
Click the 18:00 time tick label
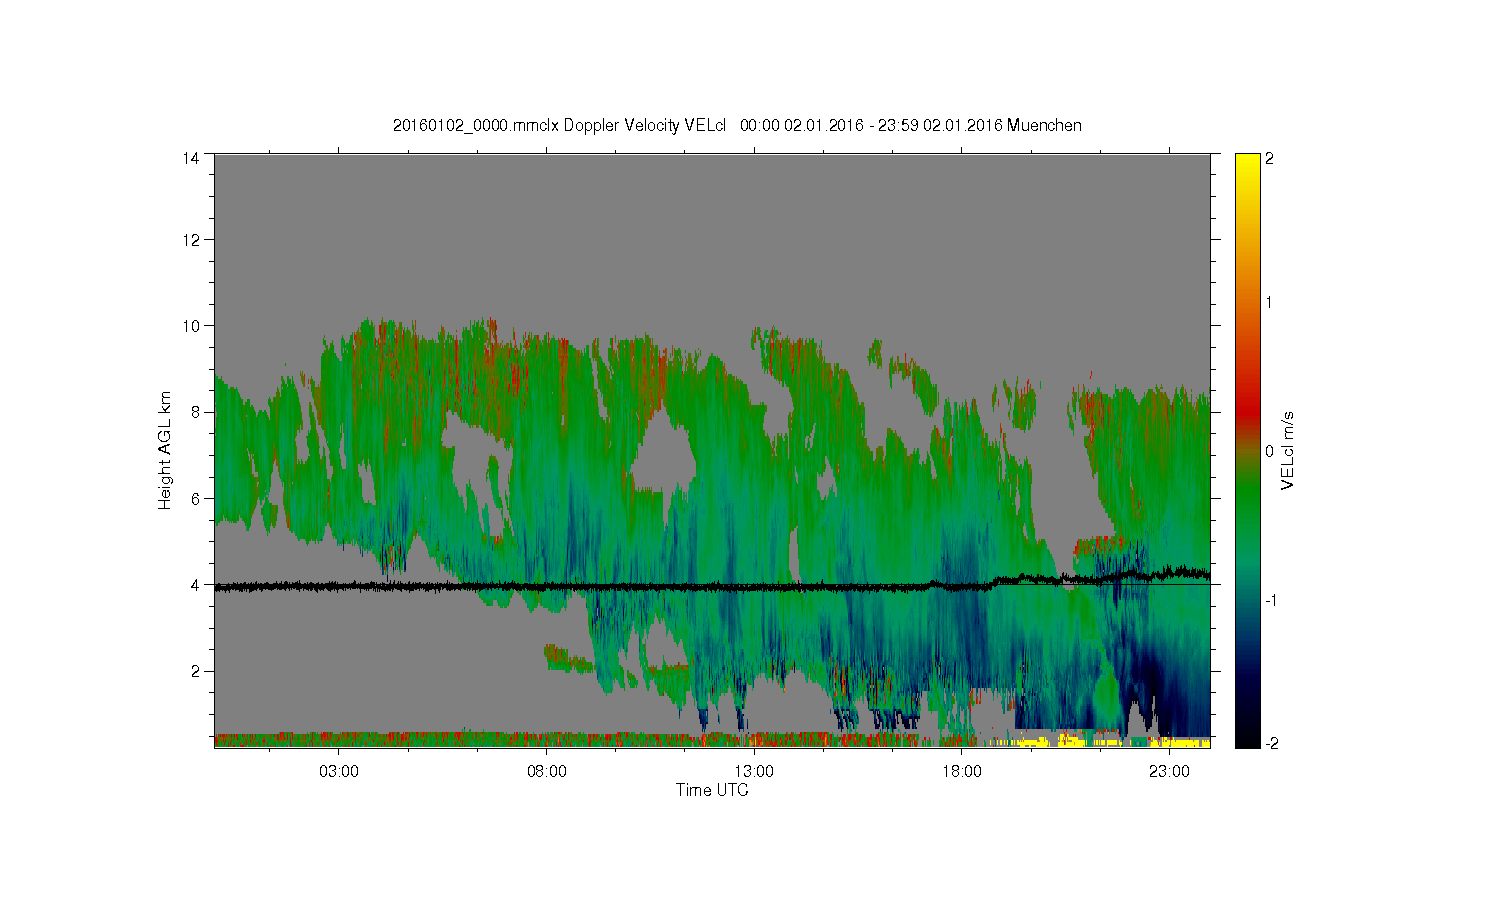[961, 771]
